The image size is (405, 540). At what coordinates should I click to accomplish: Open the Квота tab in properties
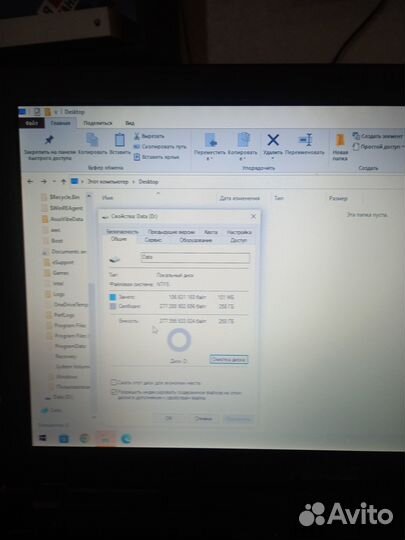(210, 232)
